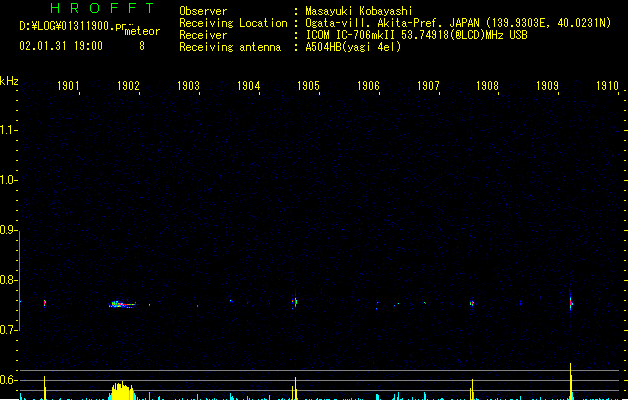Click the 0.6 kHz frequency label

tap(8, 380)
